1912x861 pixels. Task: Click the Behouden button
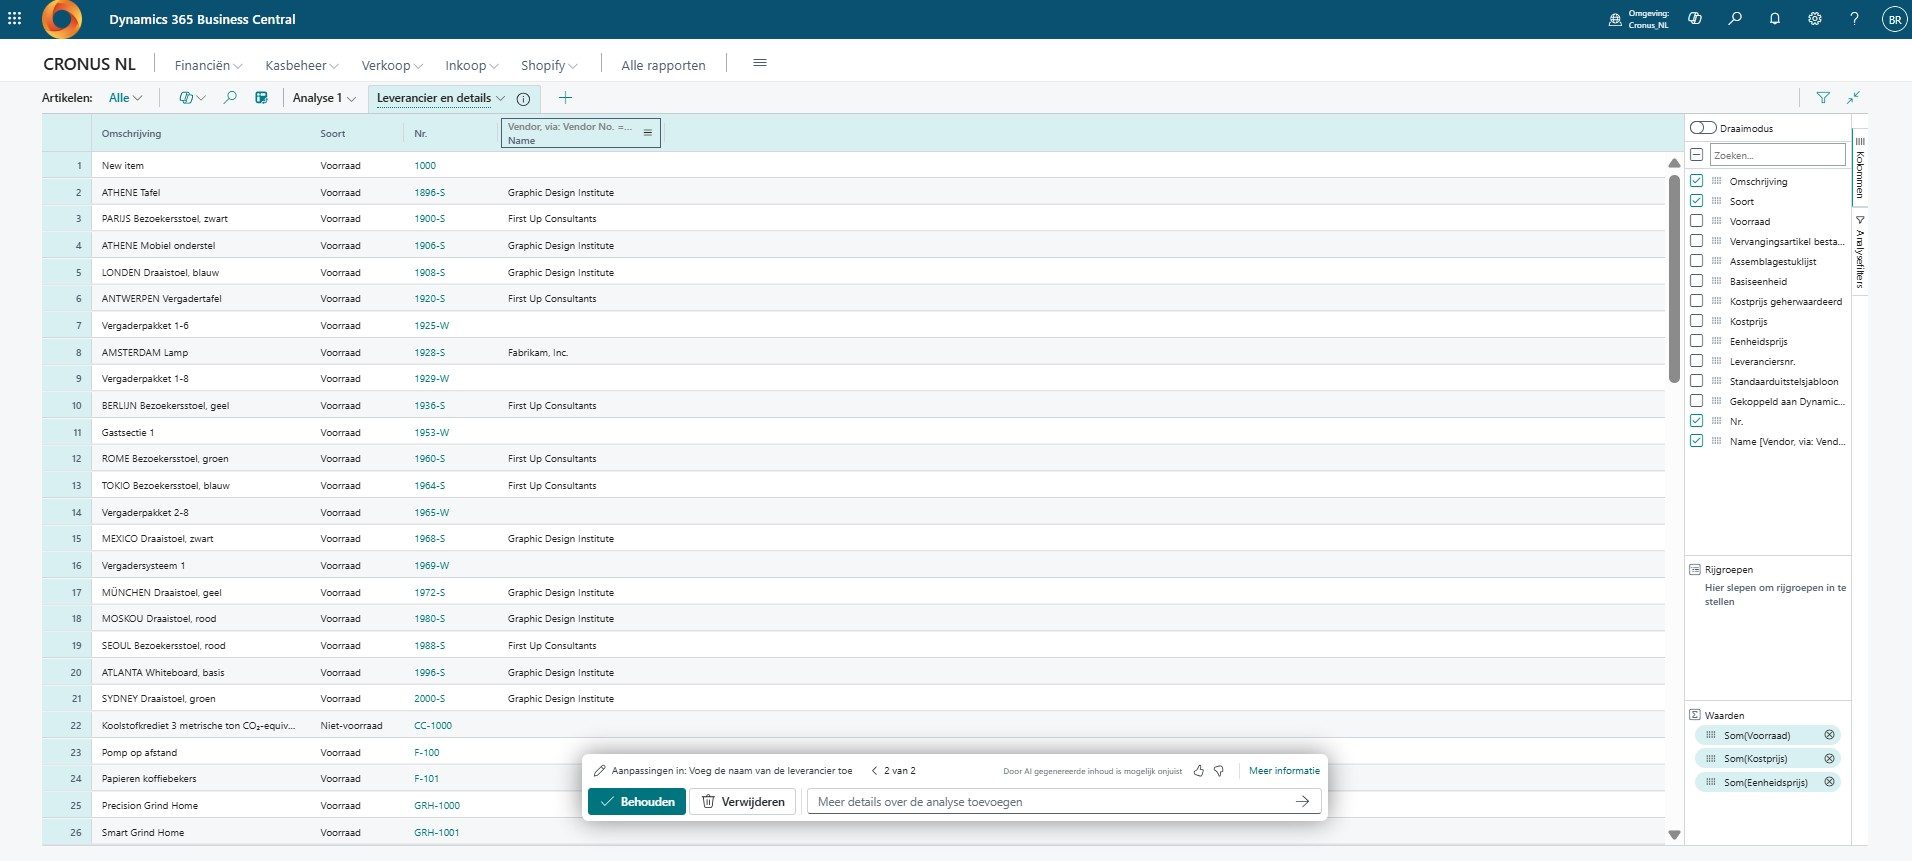(x=637, y=802)
